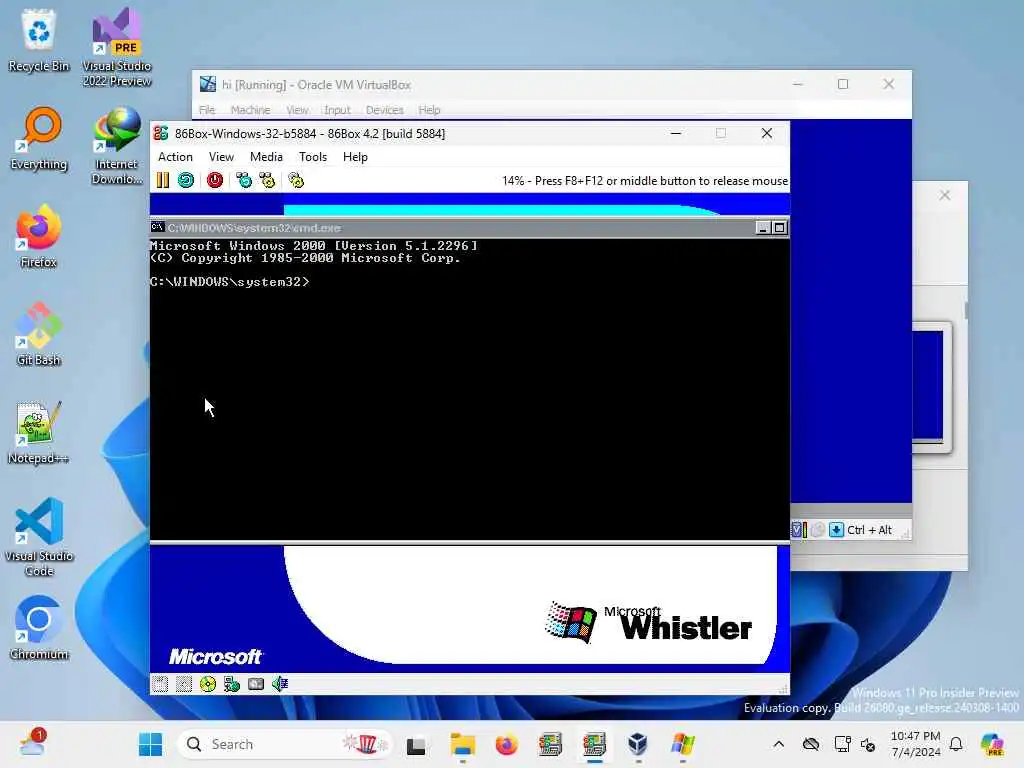Open 86Box settings toolbar icon
This screenshot has width=1024, height=768.
pos(296,180)
